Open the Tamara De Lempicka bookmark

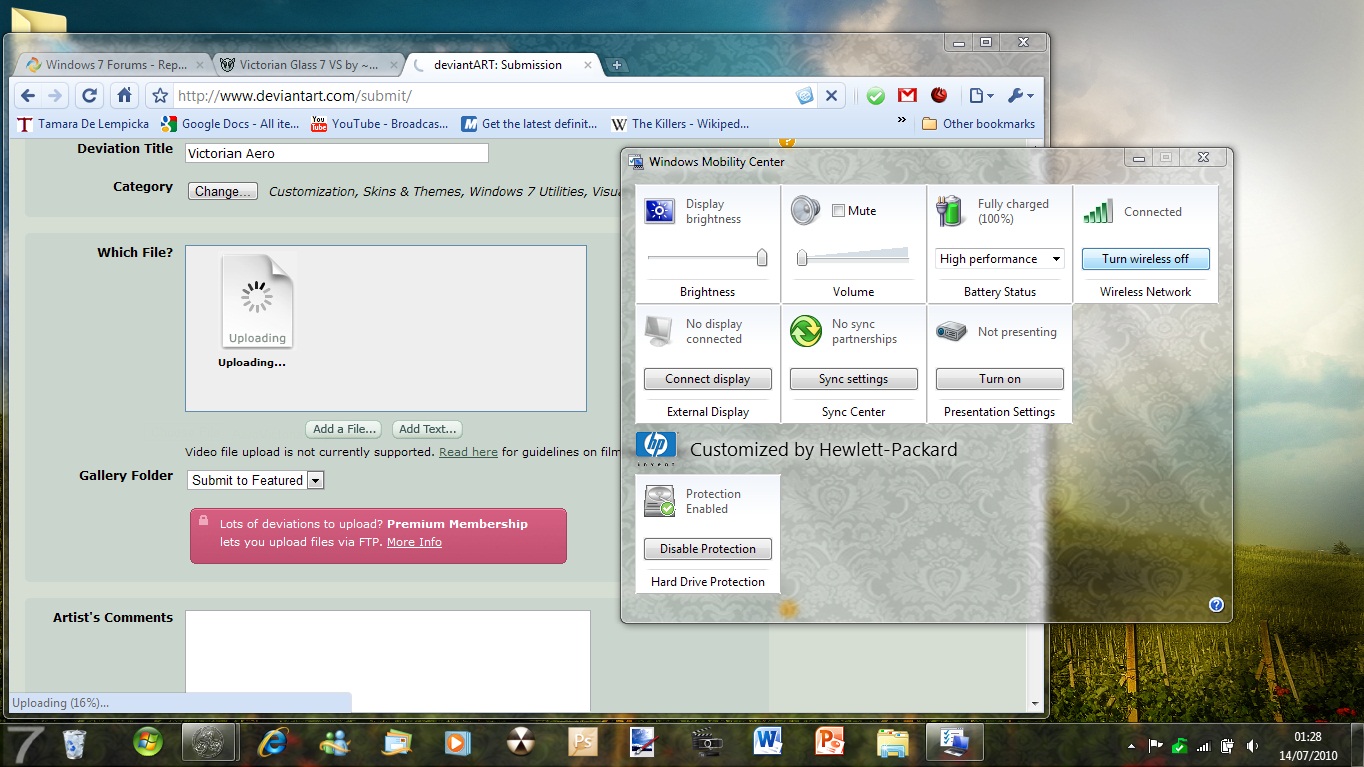point(84,124)
